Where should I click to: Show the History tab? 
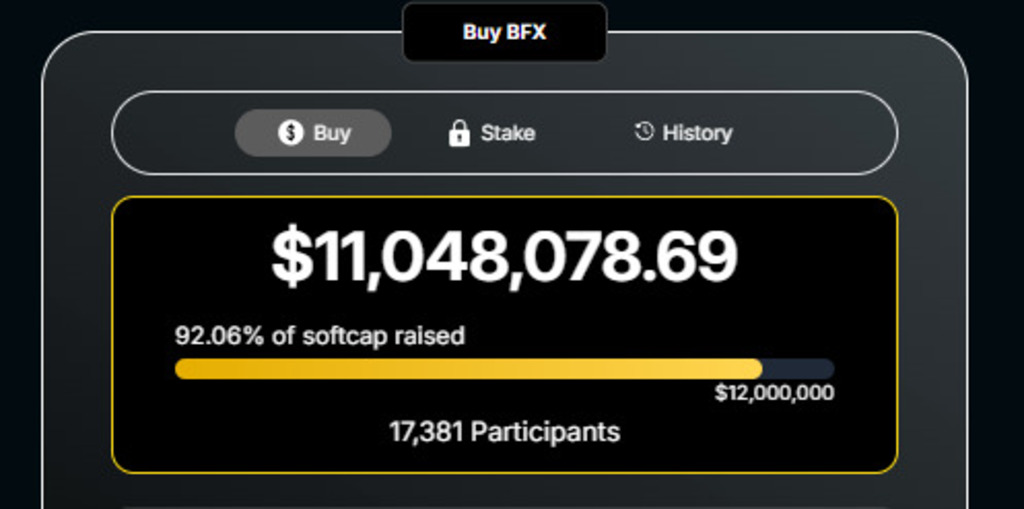click(683, 133)
